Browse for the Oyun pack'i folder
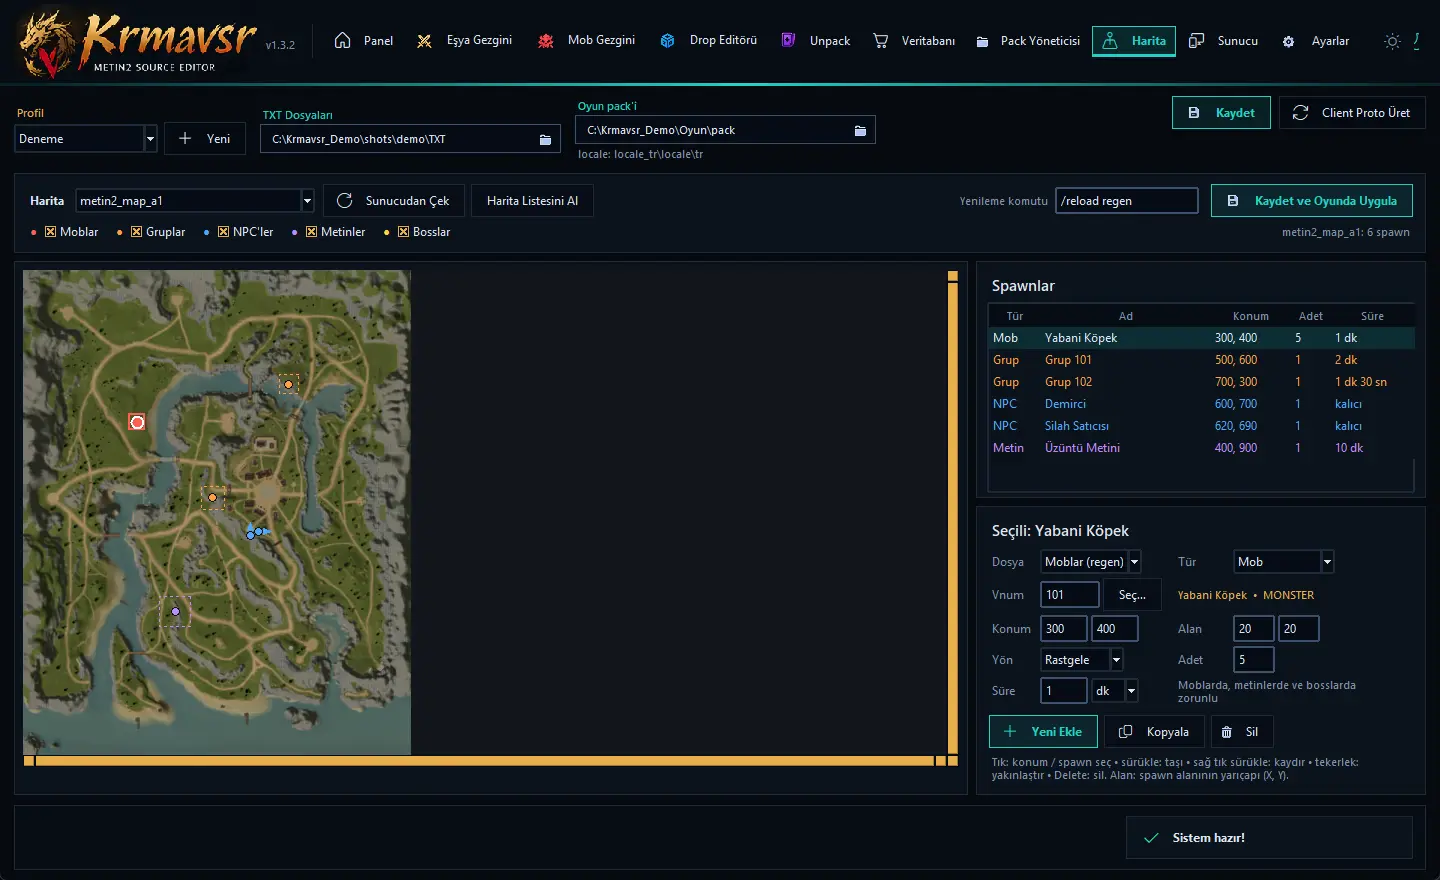Viewport: 1440px width, 880px height. point(860,130)
